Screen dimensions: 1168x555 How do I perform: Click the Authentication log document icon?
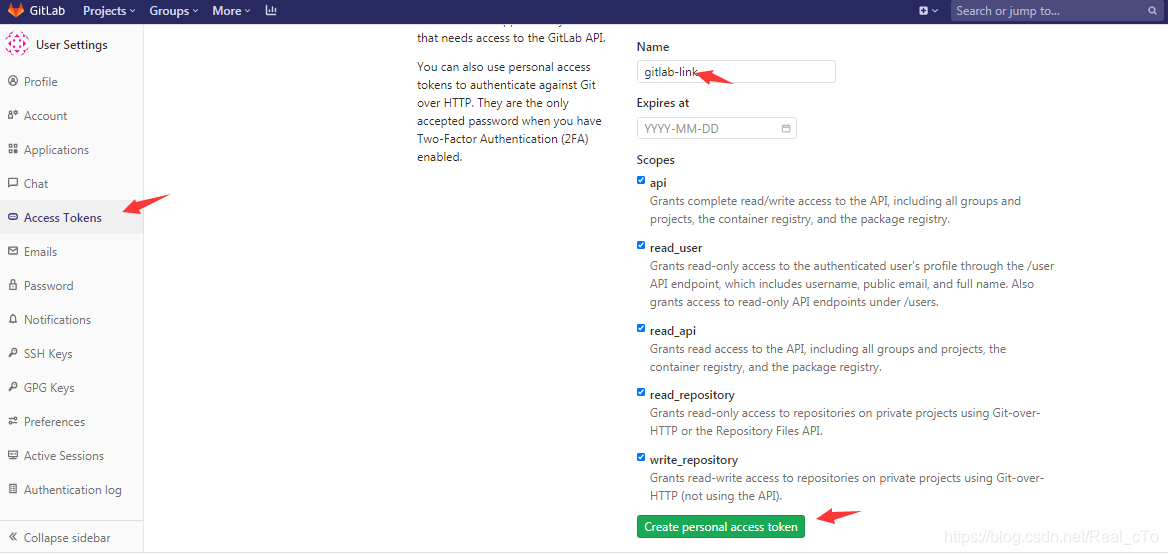coord(13,489)
